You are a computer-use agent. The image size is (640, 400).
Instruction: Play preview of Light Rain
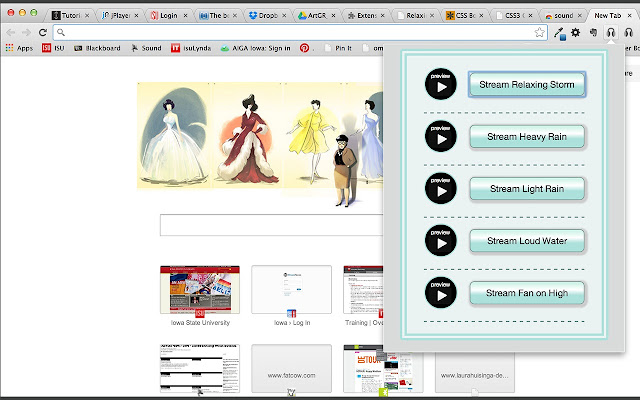(x=441, y=188)
